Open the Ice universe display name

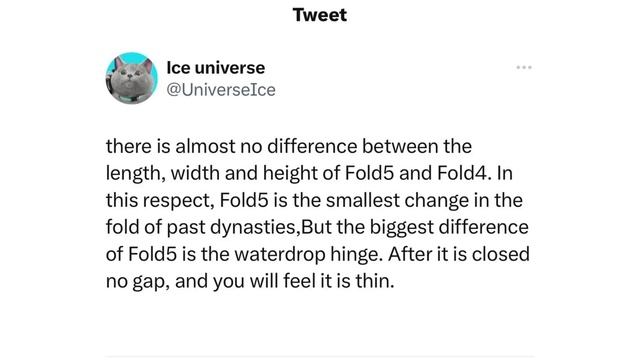tap(216, 68)
